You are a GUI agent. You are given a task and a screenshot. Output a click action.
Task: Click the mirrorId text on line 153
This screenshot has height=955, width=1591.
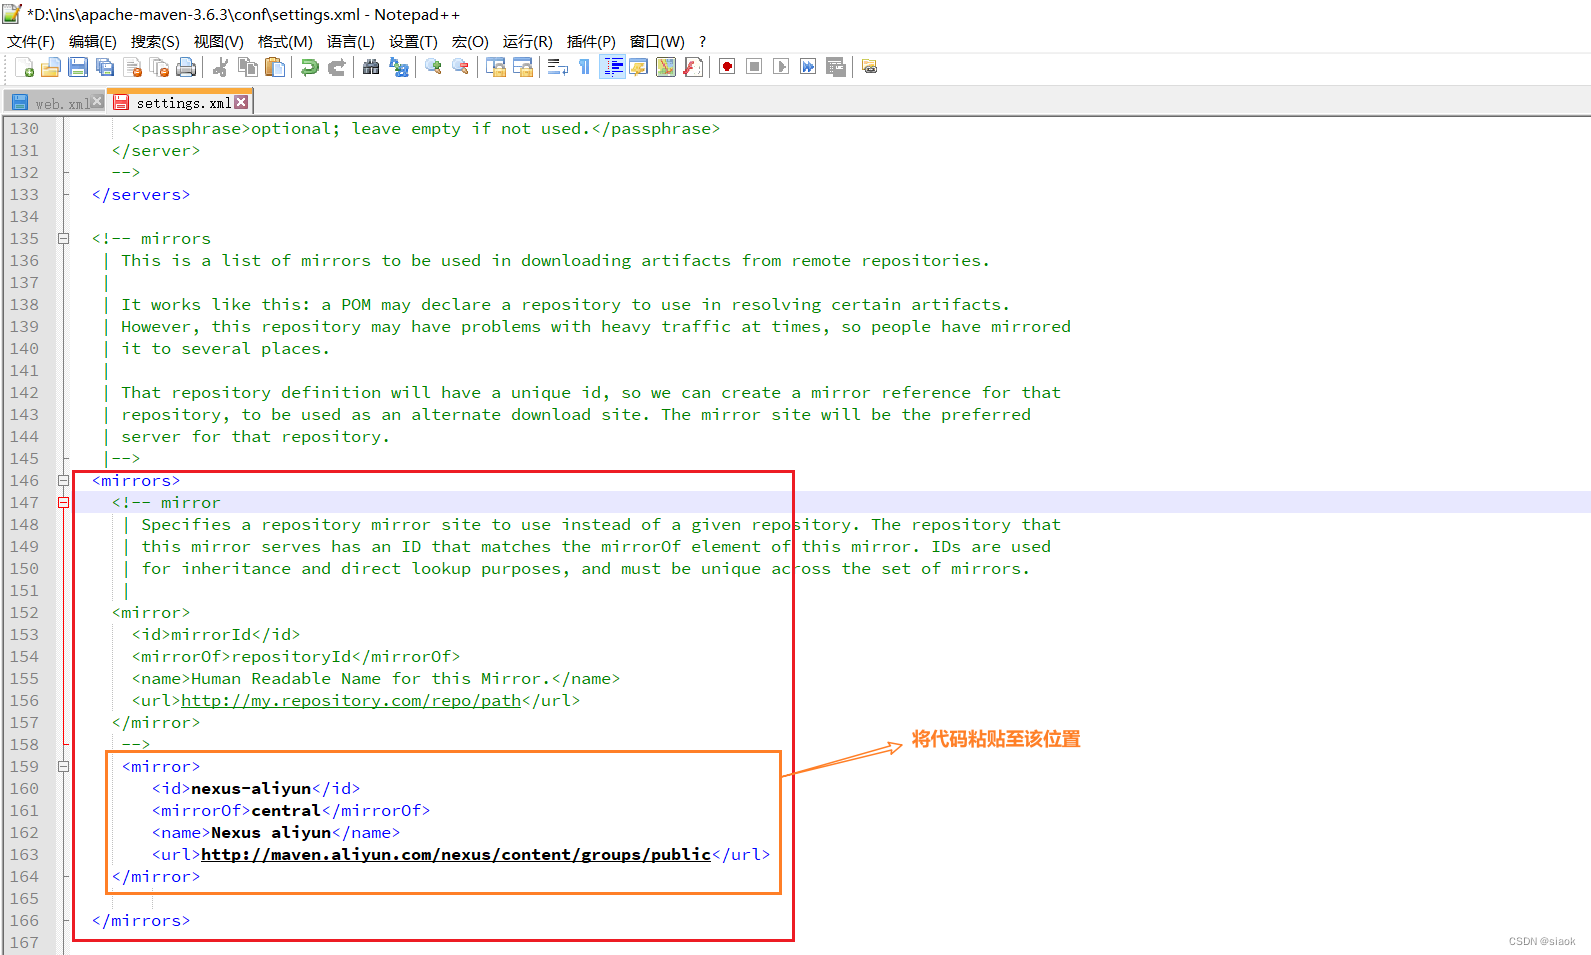(x=211, y=635)
